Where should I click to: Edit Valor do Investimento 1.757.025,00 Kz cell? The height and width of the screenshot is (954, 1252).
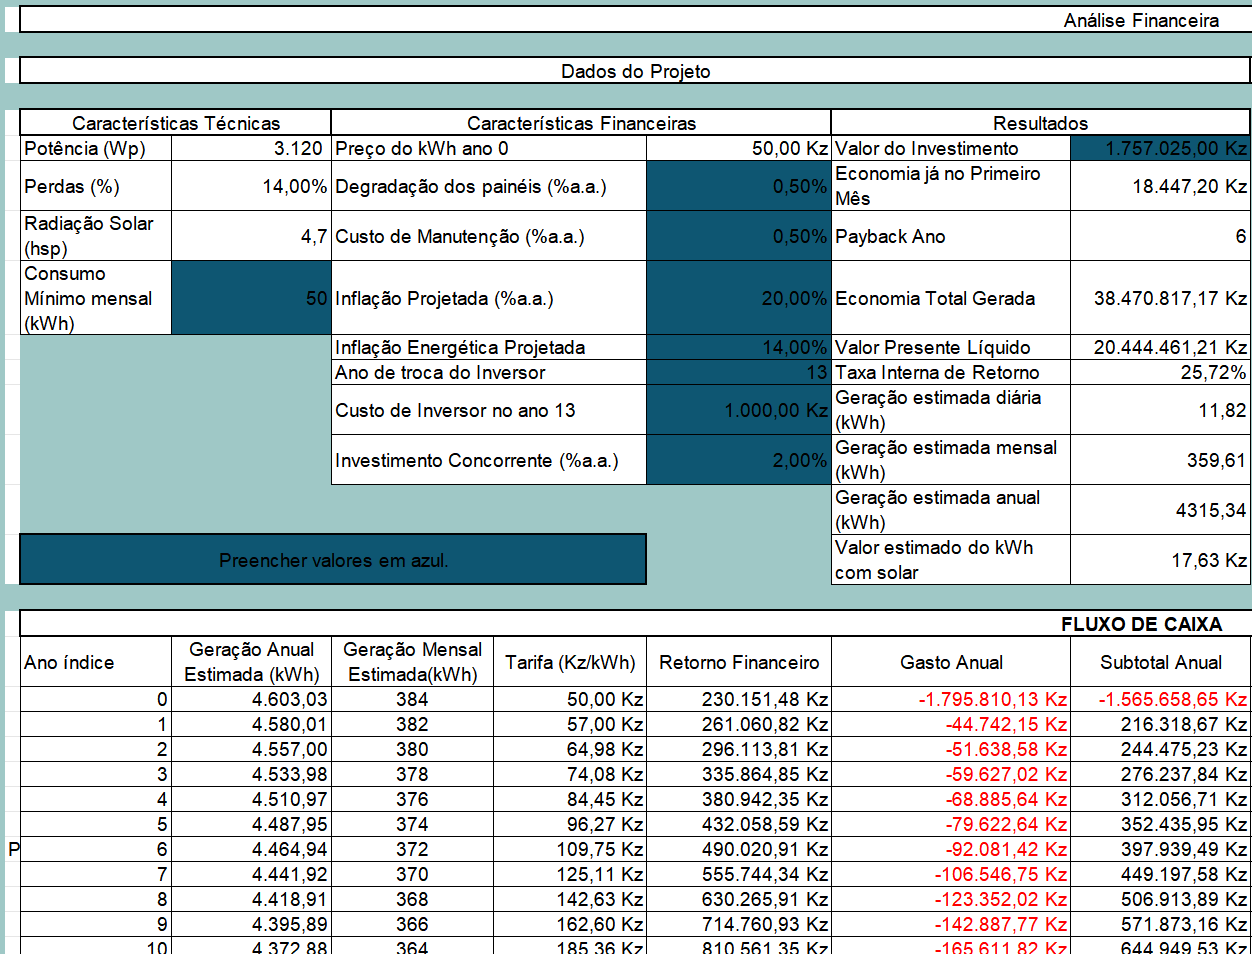(x=1160, y=148)
